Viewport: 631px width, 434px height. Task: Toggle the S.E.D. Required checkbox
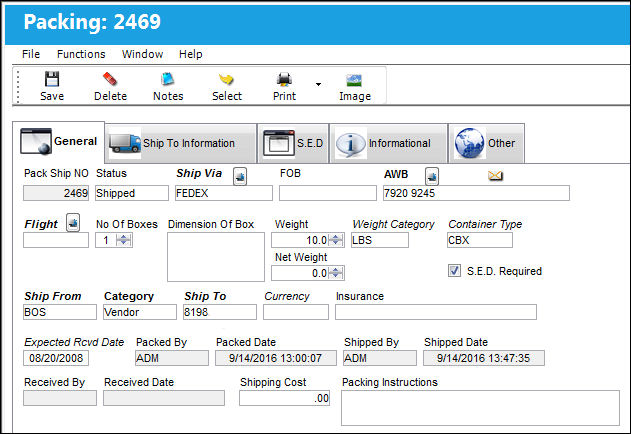pyautogui.click(x=454, y=271)
